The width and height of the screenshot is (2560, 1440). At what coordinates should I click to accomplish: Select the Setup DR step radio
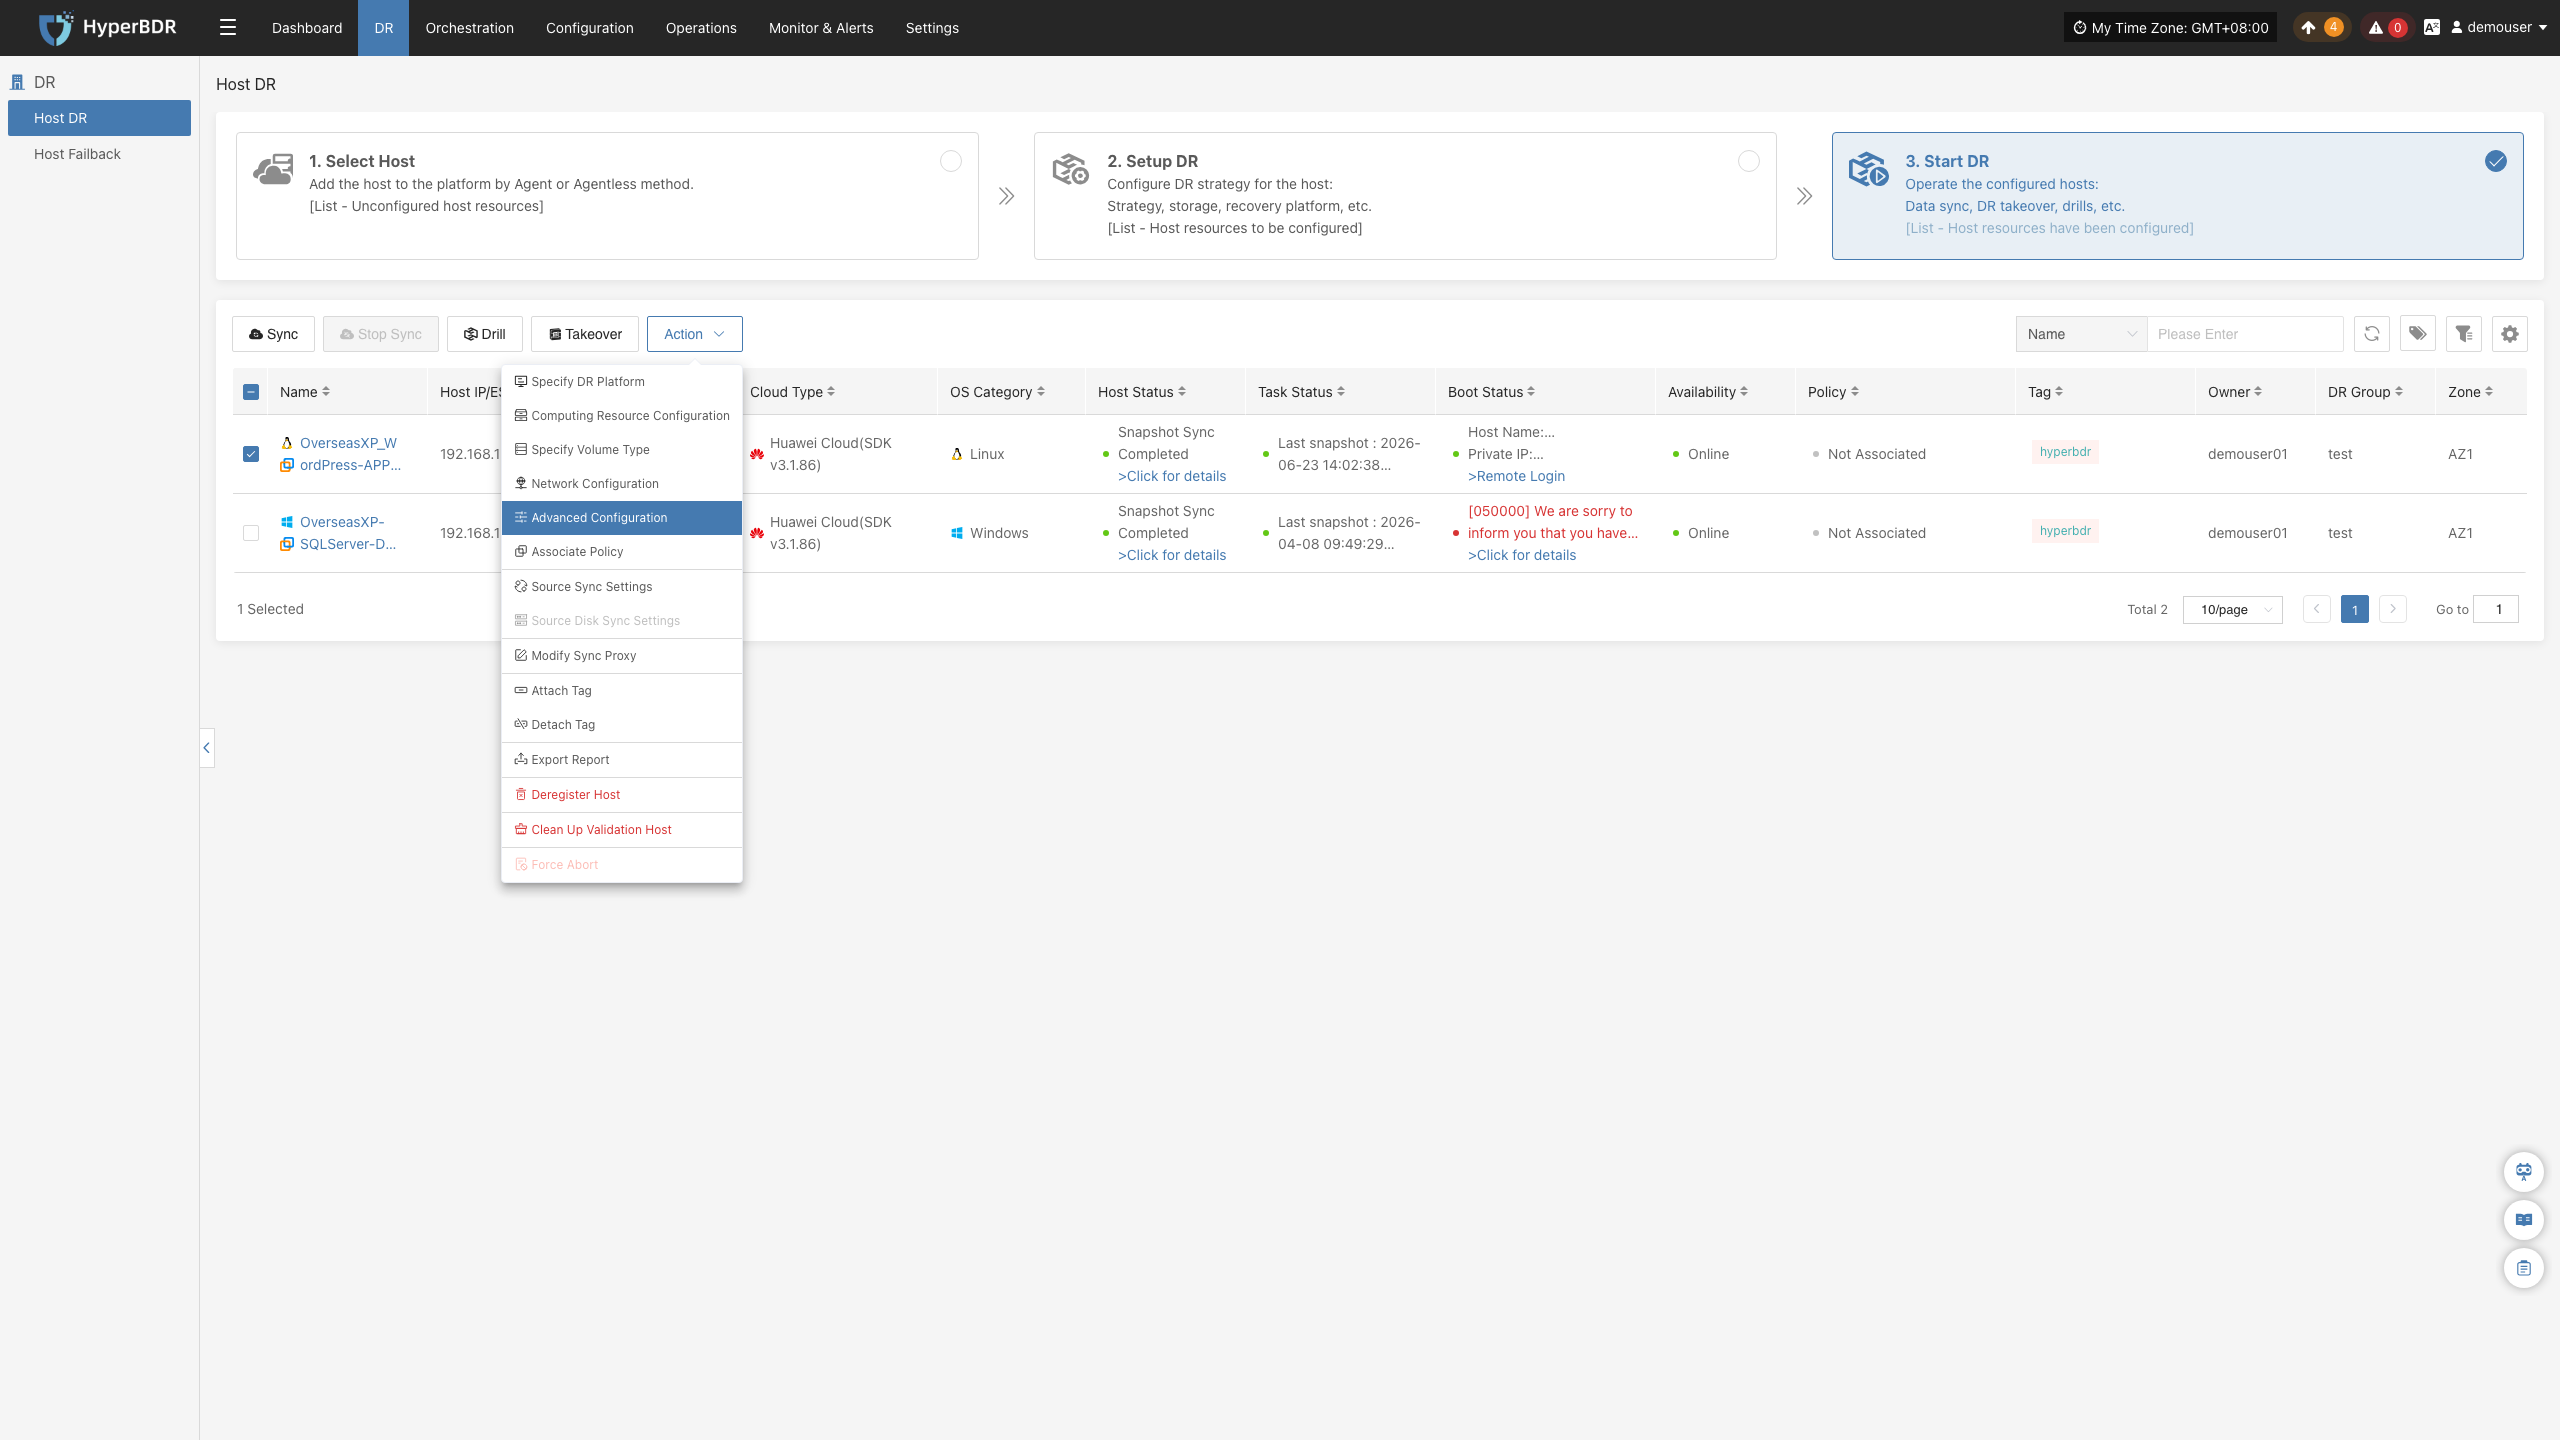point(1749,161)
